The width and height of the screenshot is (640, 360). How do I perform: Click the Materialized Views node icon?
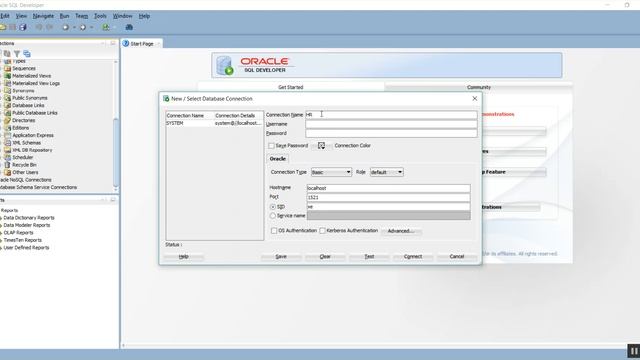point(7,76)
